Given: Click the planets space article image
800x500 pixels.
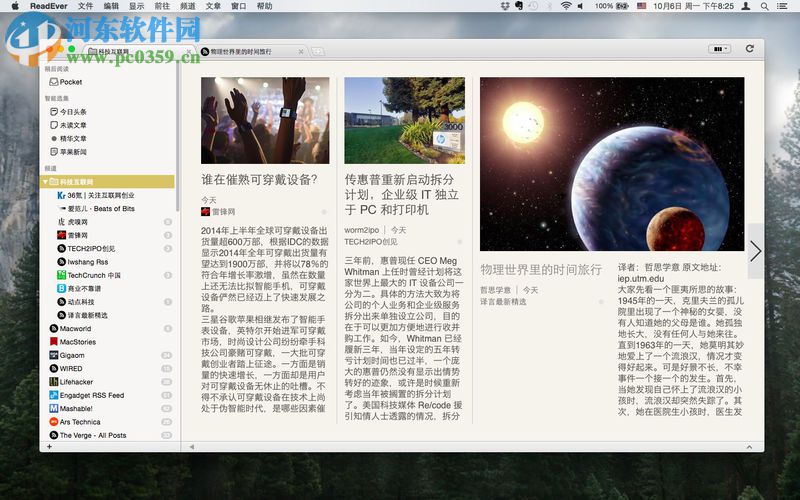Looking at the screenshot, I should [x=612, y=164].
